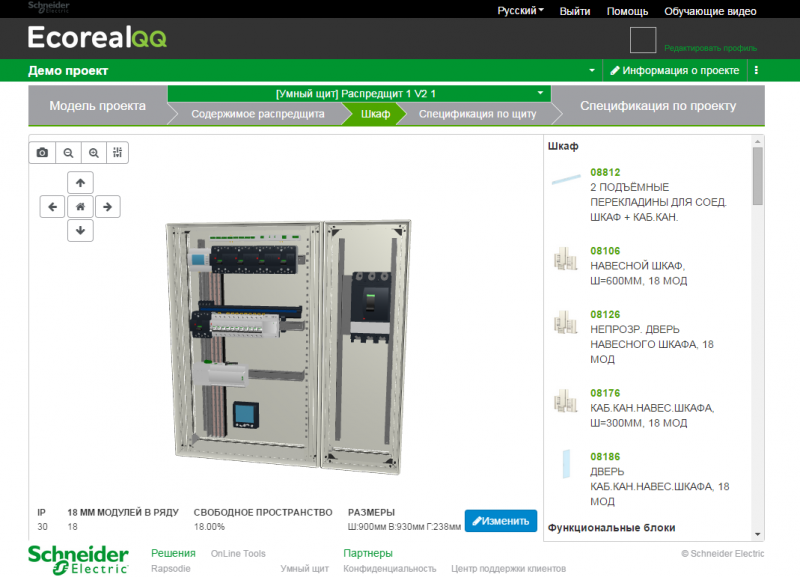Image resolution: width=800 pixels, height=577 pixels.
Task: Open Центр поддержки клиентов link
Action: coord(509,568)
